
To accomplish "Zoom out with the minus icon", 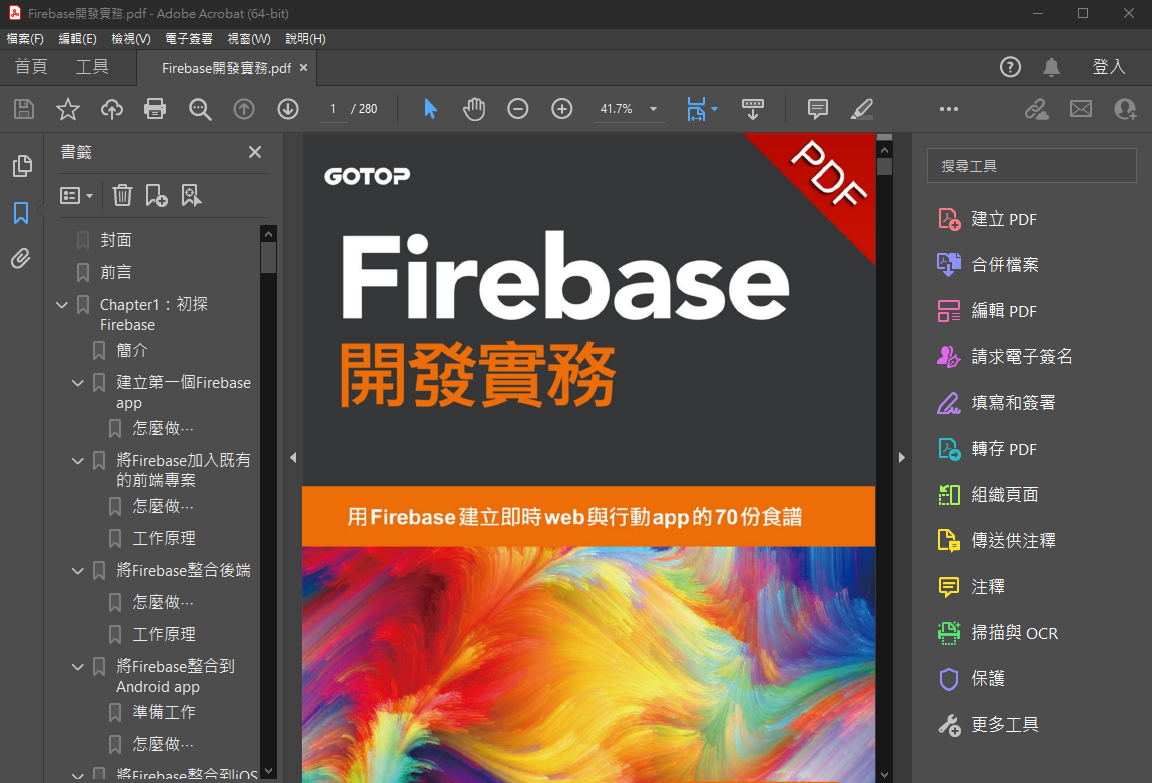I will click(x=518, y=109).
